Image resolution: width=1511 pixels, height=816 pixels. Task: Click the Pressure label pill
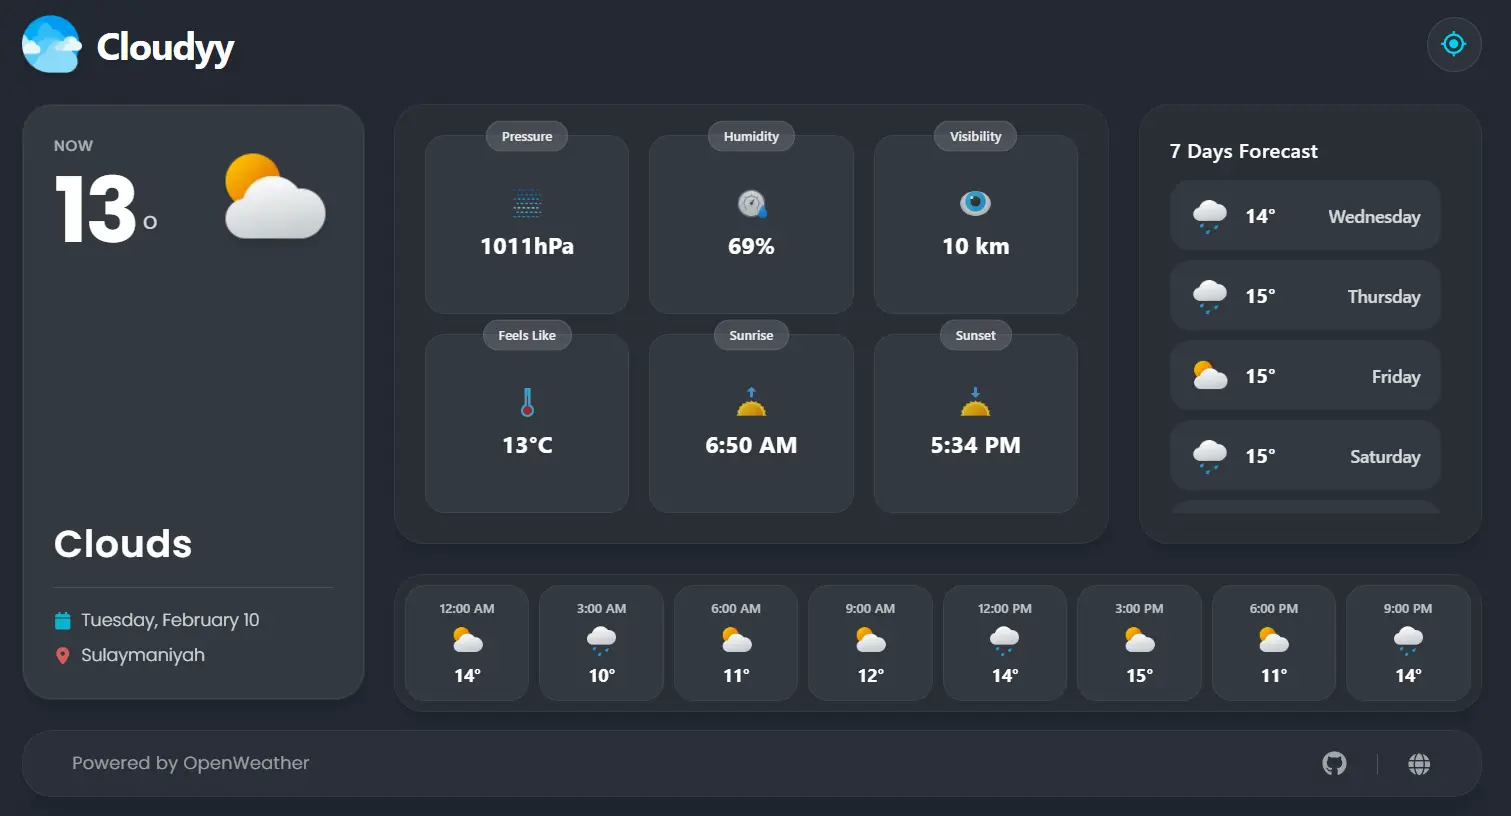tap(527, 137)
